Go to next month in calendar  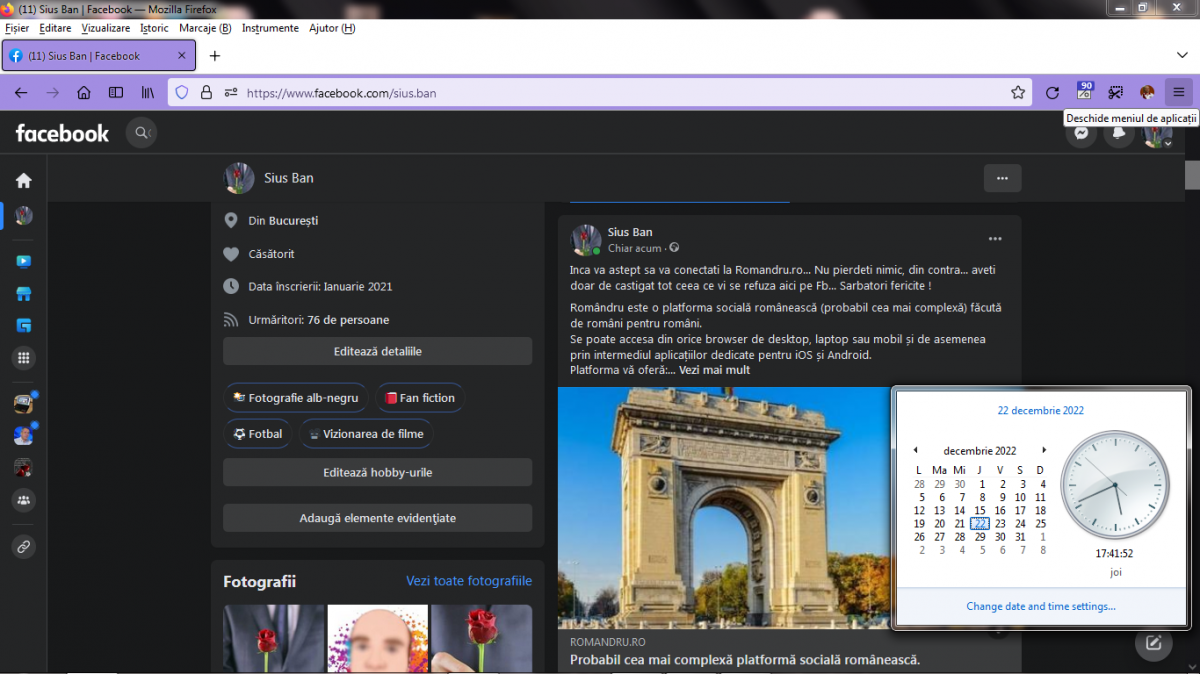click(1044, 451)
